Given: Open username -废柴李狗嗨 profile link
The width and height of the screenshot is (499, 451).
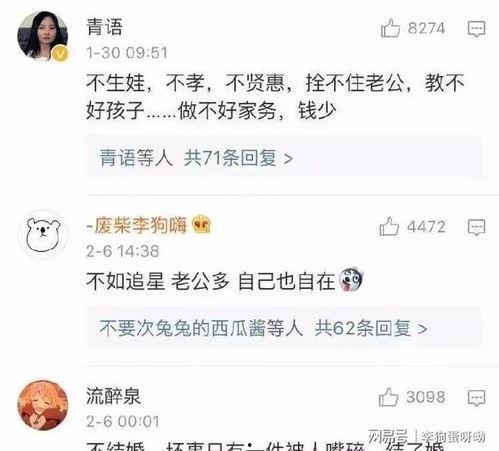Looking at the screenshot, I should tap(137, 225).
